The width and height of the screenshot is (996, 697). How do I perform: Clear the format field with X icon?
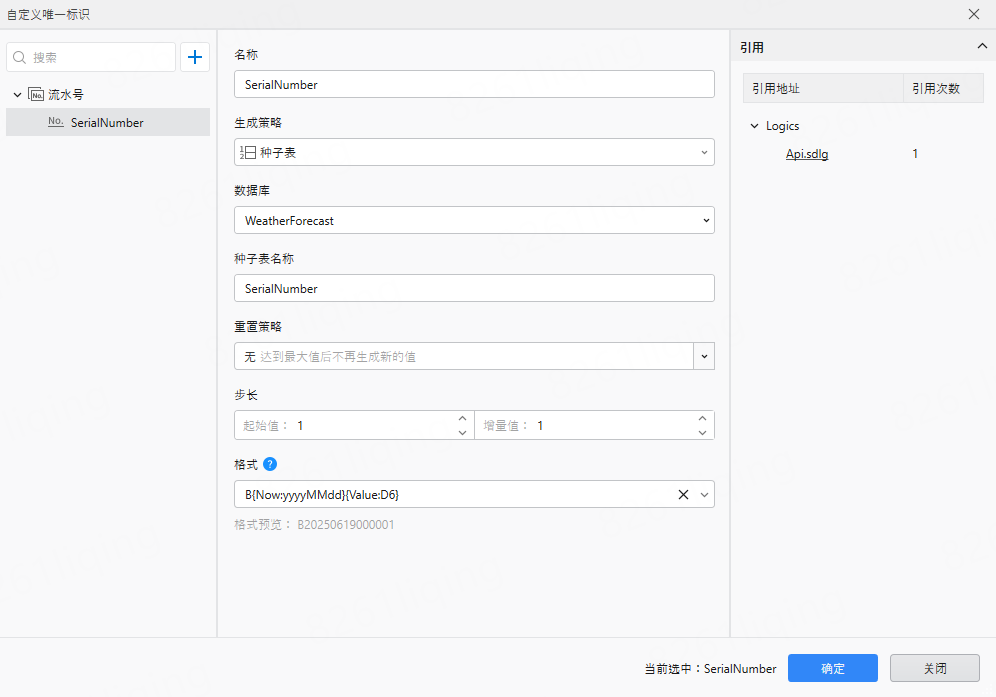[x=684, y=494]
